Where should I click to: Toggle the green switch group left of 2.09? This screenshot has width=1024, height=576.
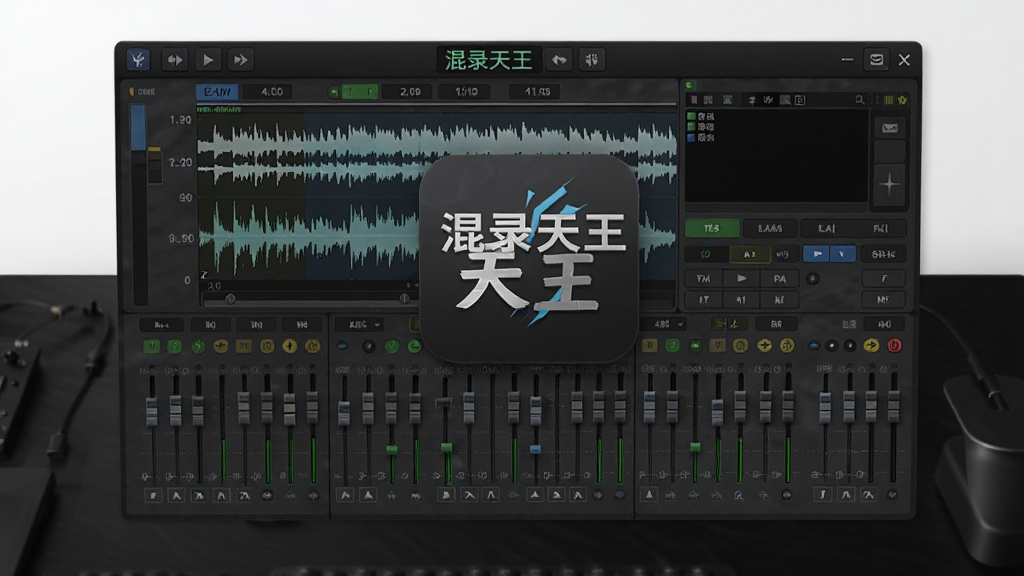tap(353, 92)
